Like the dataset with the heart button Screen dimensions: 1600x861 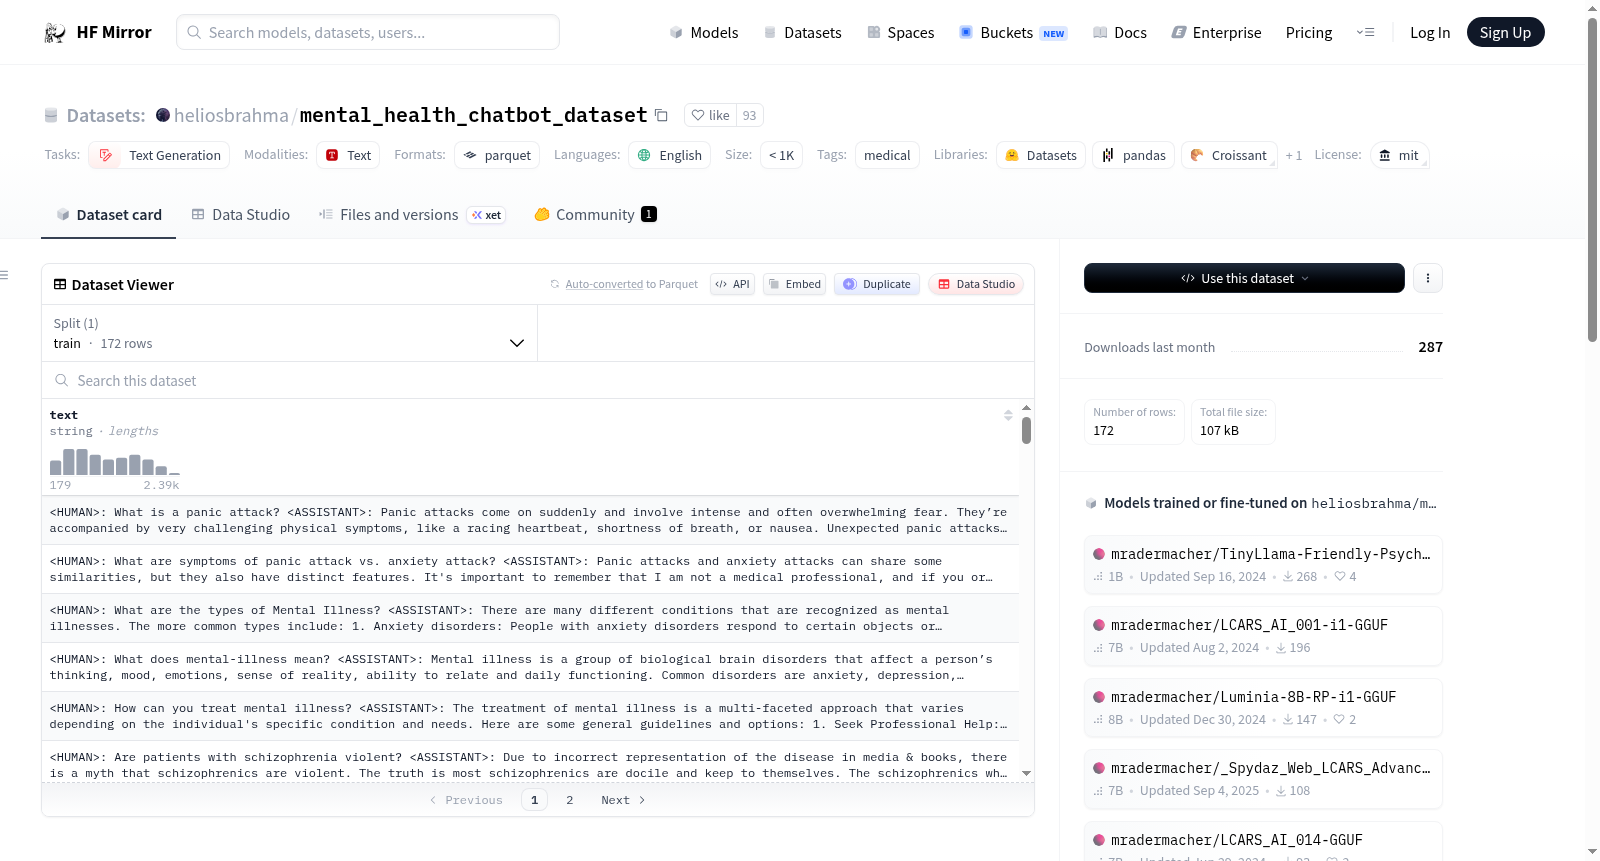[711, 115]
